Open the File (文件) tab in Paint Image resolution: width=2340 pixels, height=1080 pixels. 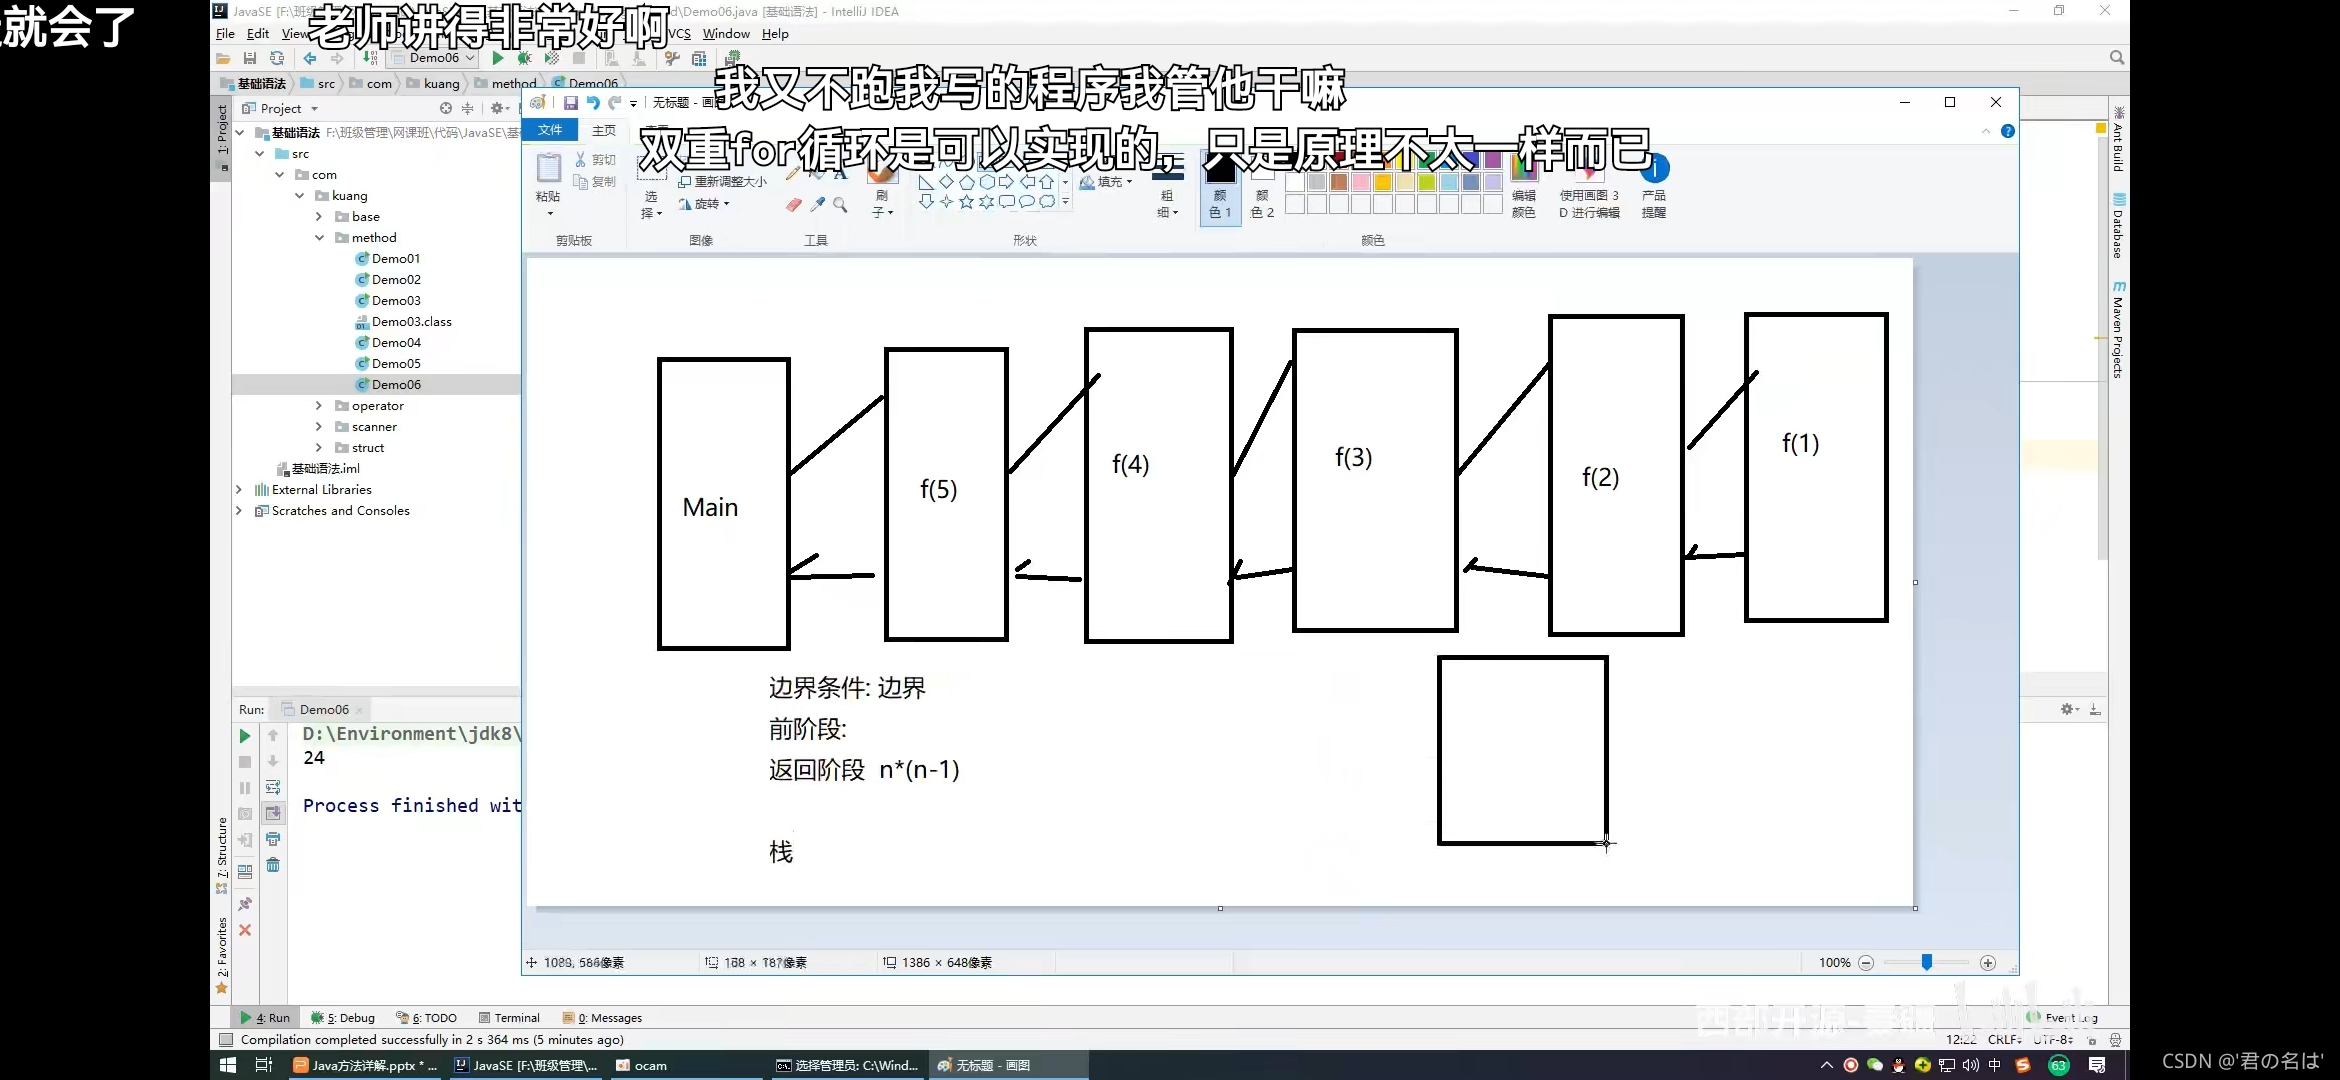550,130
